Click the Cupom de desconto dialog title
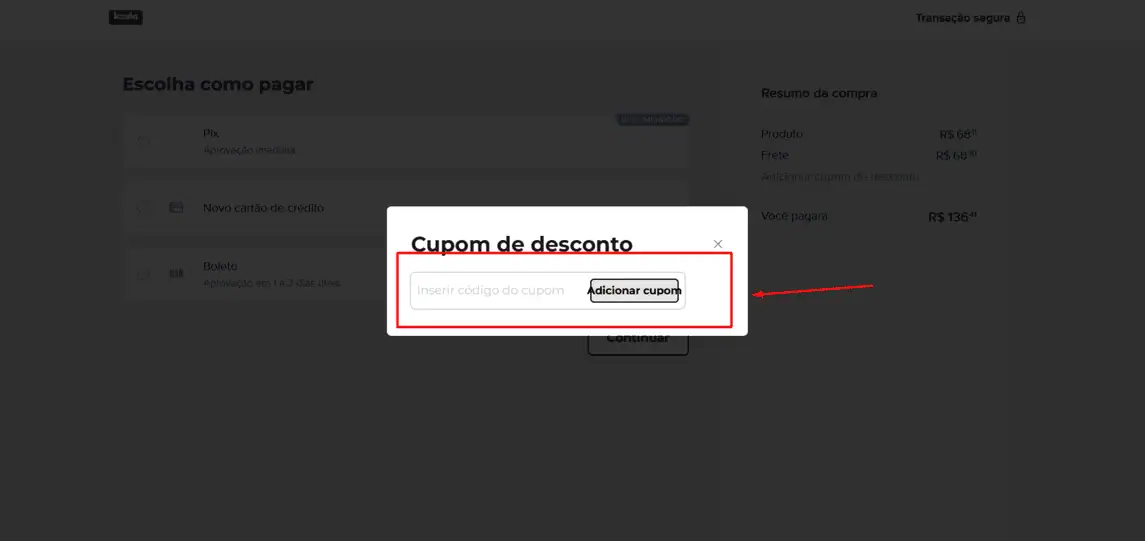 [521, 244]
